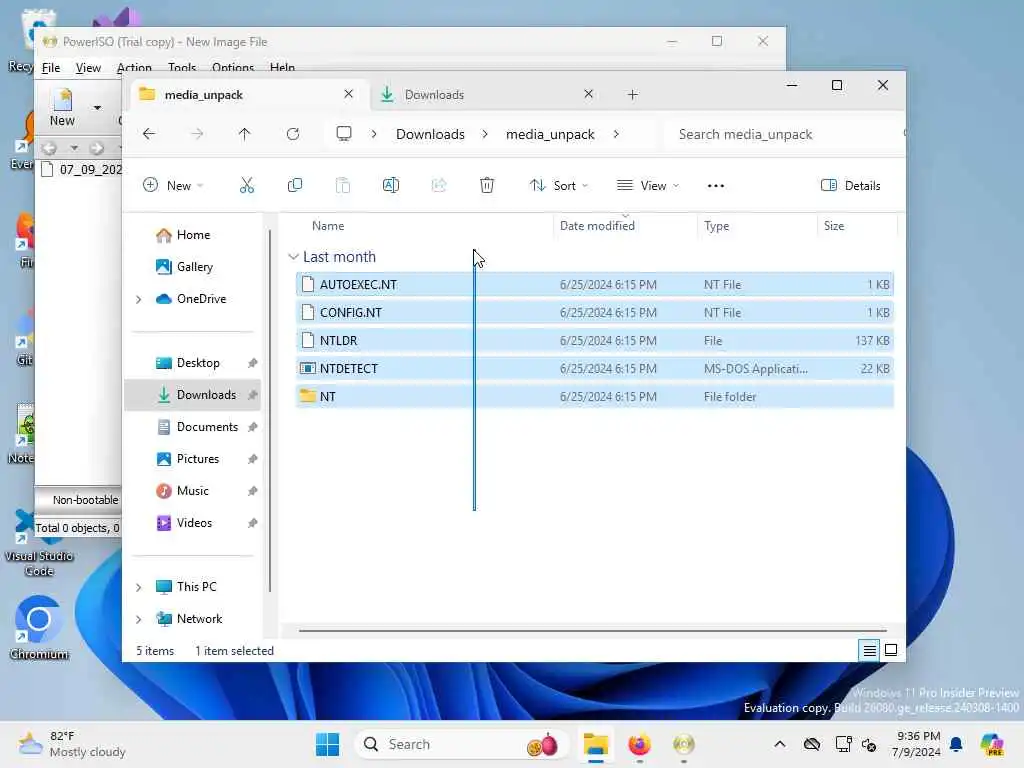Screen dimensions: 1024x768
Task: Select the CONFIG.NT file
Action: pyautogui.click(x=594, y=313)
